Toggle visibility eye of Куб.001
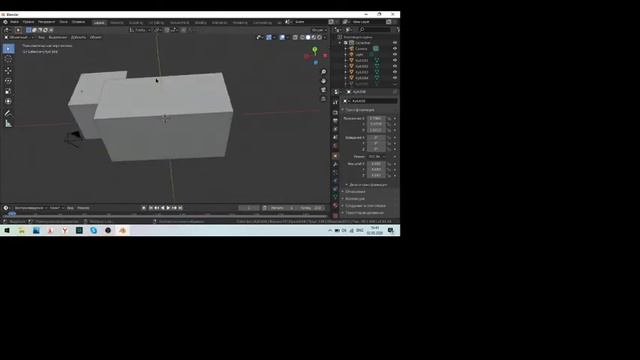This screenshot has width=640, height=360. [x=395, y=60]
